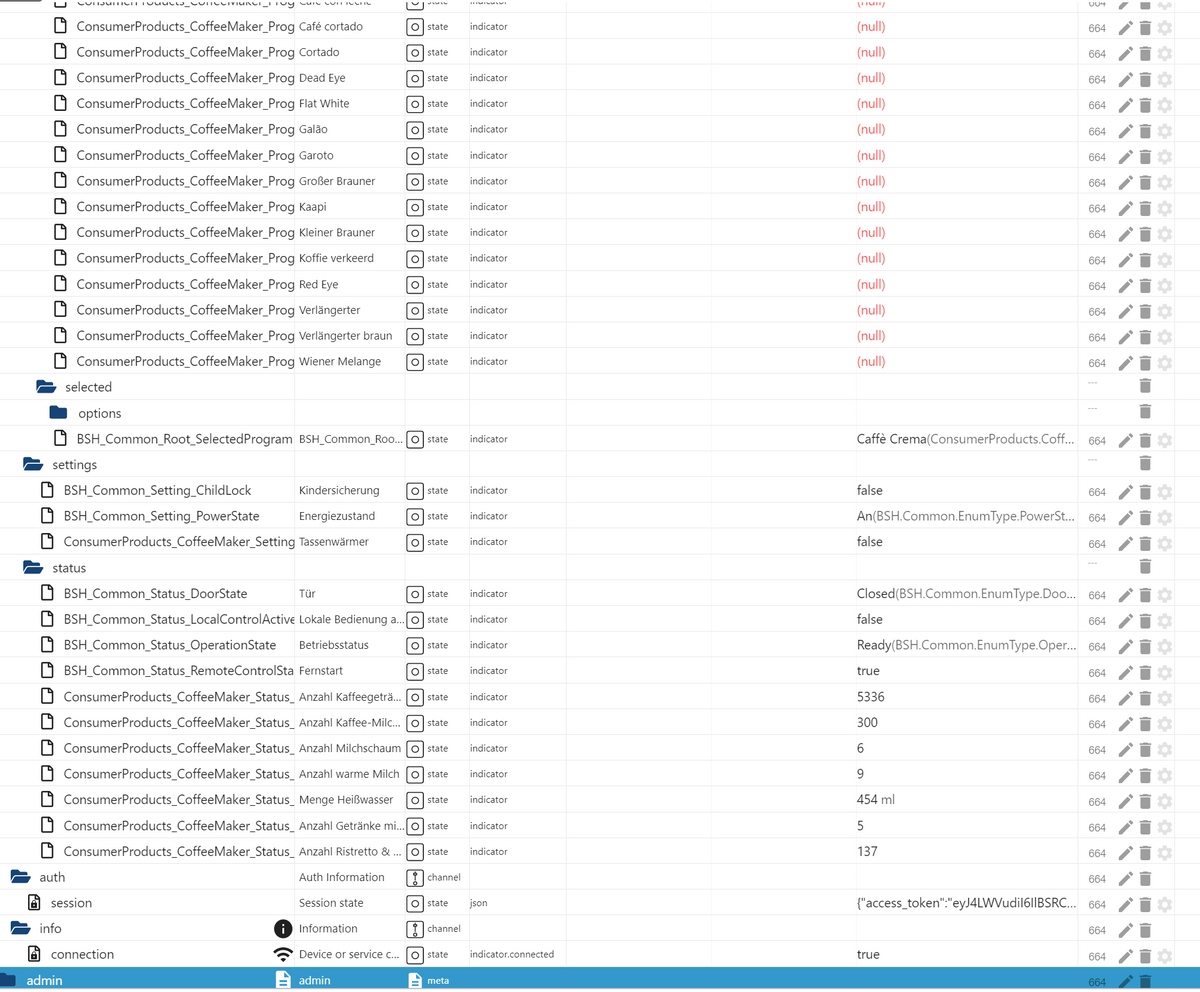Delete the Tassenwärmer object
Screen dimensions: 1200x992
[1145, 543]
